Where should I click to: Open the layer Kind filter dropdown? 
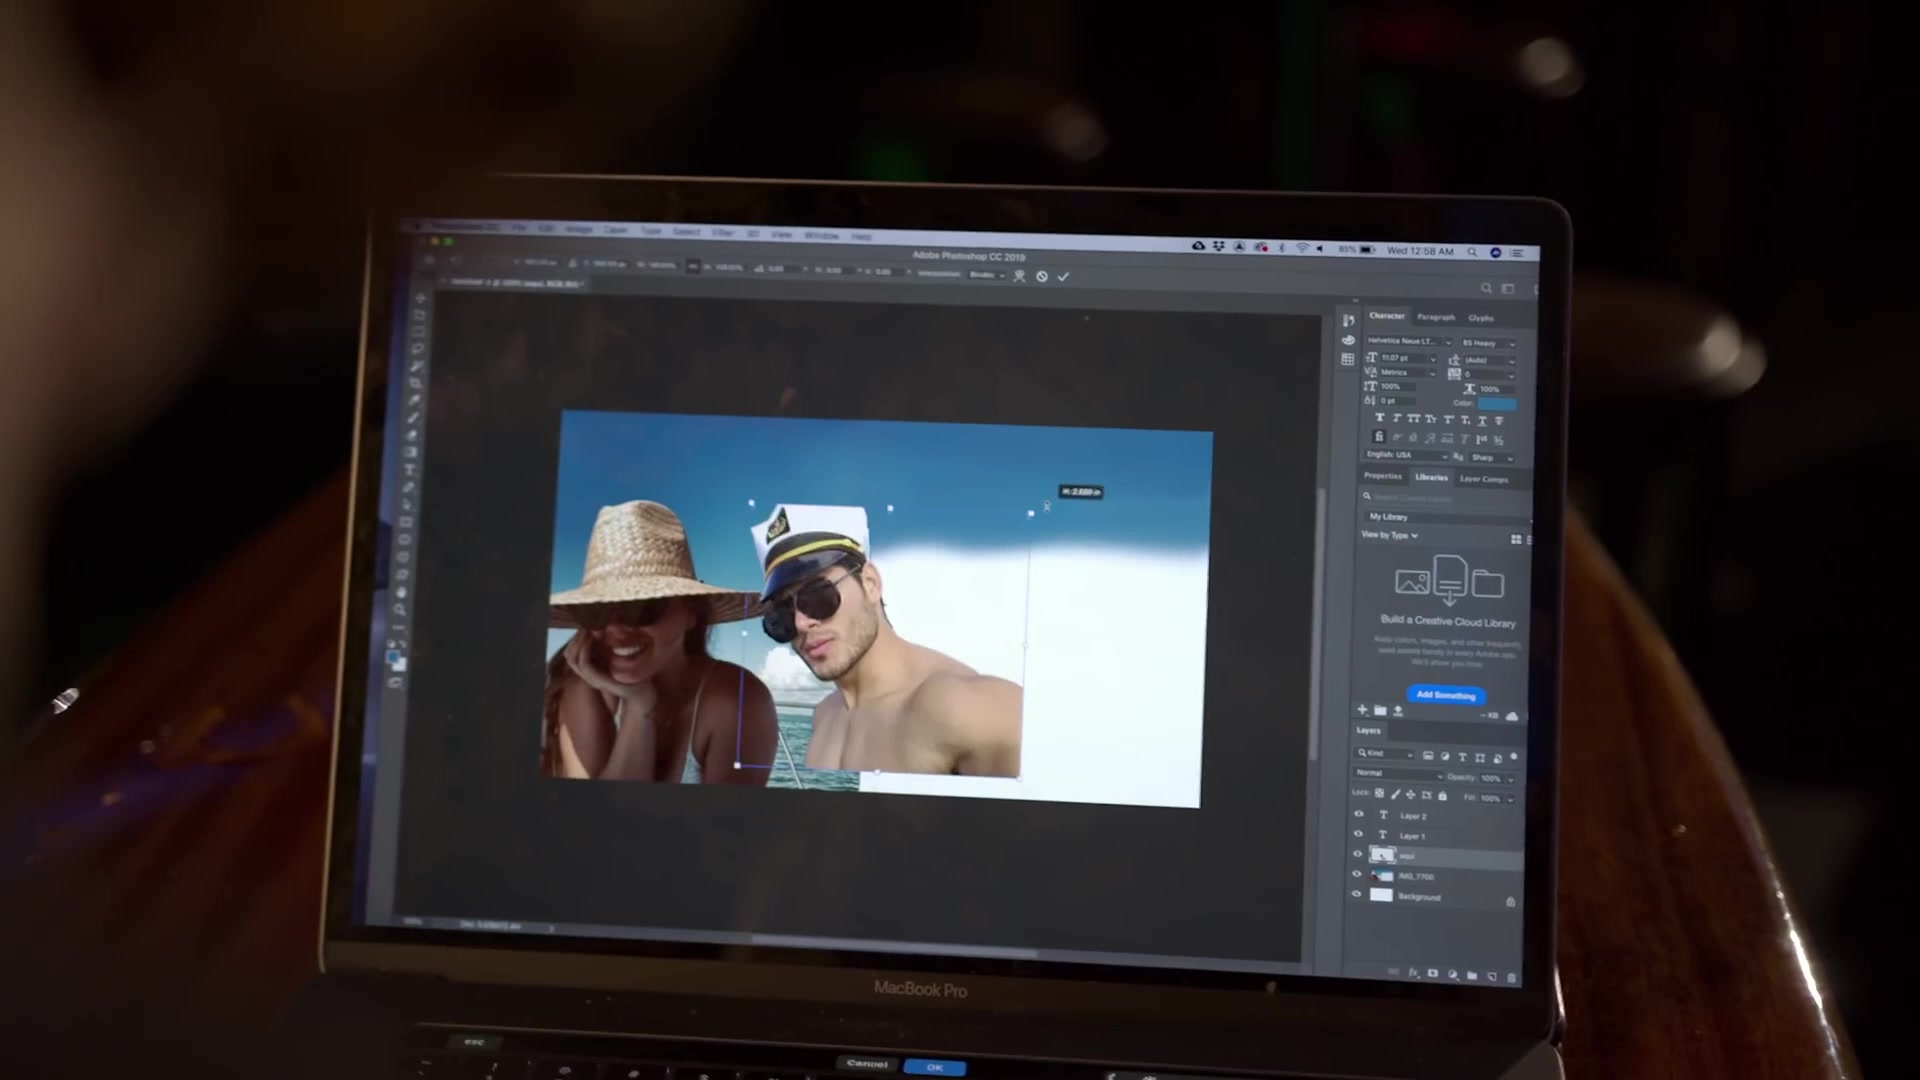1385,753
